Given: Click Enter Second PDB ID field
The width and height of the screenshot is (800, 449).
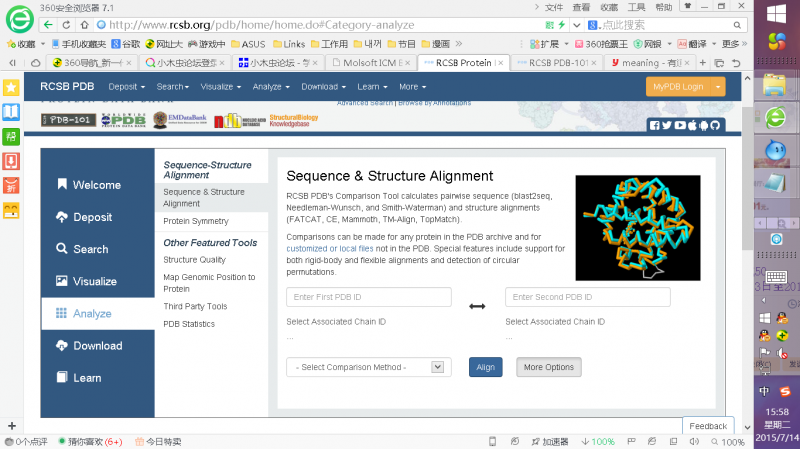Looking at the screenshot, I should pos(588,297).
